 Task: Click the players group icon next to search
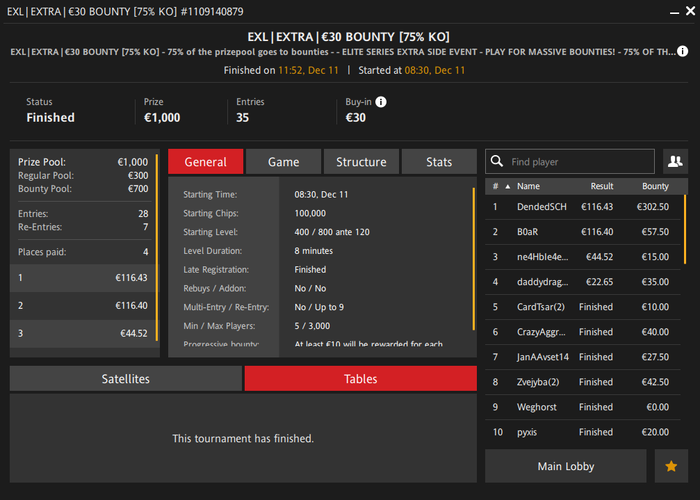[675, 161]
